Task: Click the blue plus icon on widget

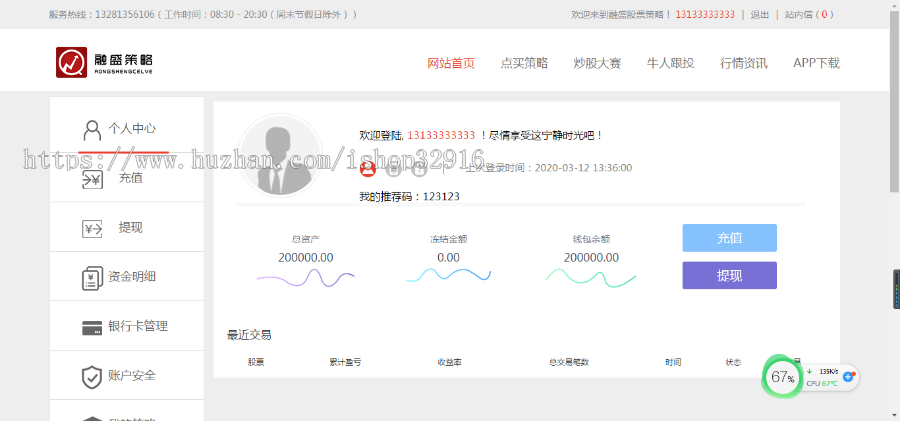Action: [x=848, y=377]
